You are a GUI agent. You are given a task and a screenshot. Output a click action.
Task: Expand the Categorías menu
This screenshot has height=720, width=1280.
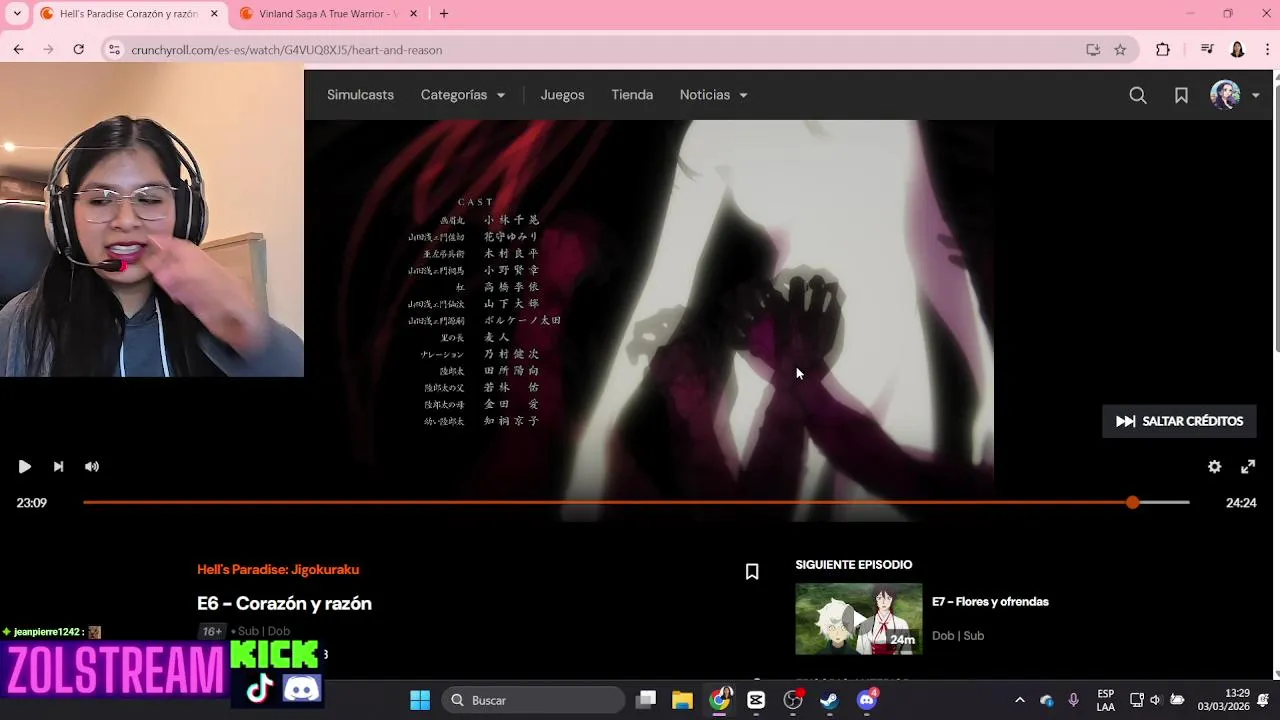pos(462,95)
